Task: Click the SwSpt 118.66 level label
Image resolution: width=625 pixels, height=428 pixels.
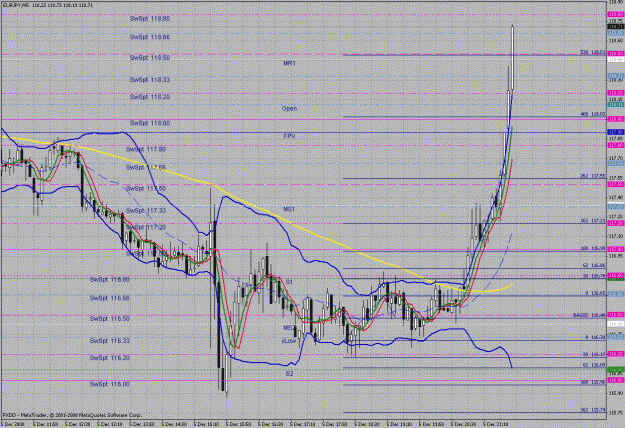Action: point(150,37)
